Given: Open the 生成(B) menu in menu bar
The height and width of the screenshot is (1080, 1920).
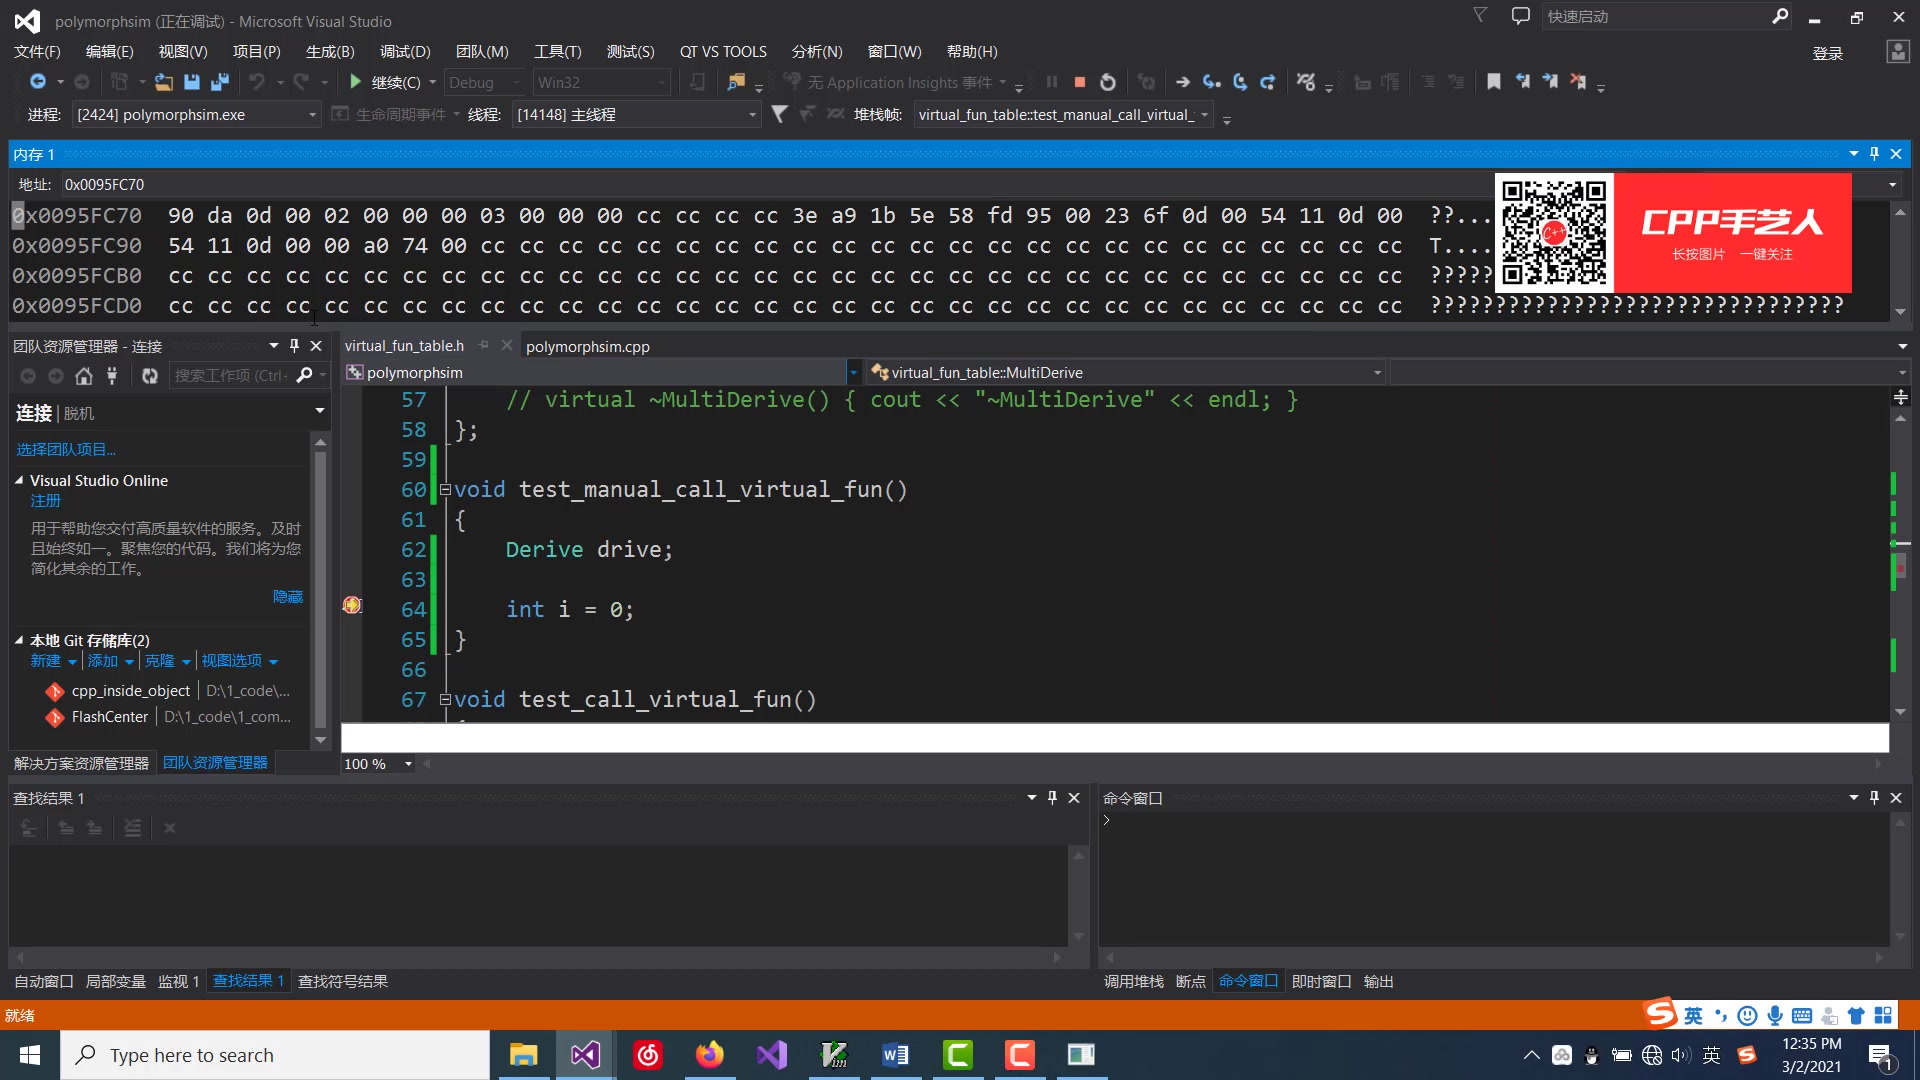Looking at the screenshot, I should [330, 50].
